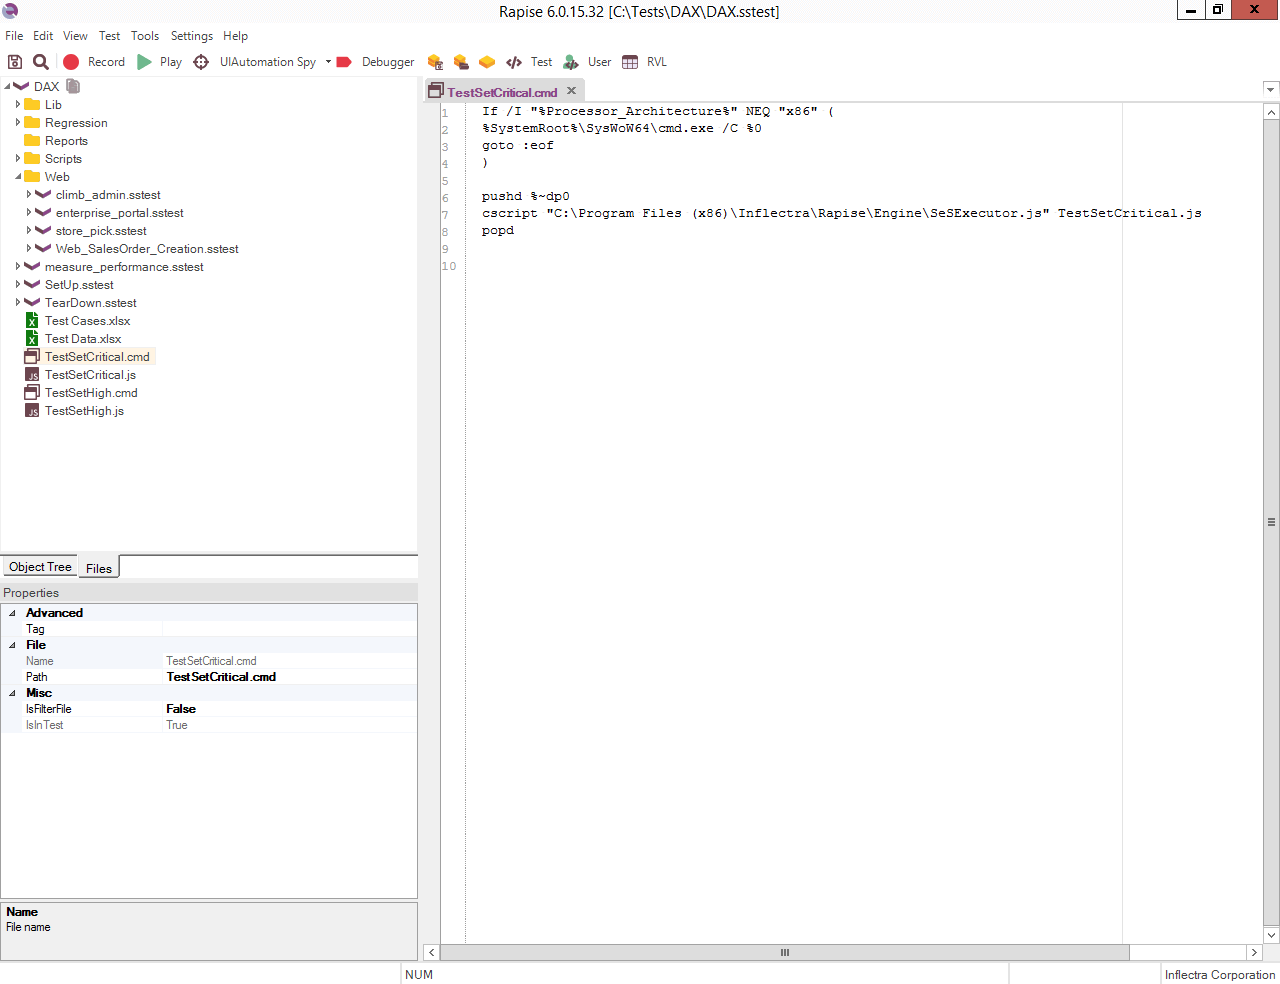Click the second orange box icon with folder
The image size is (1280, 984).
pos(461,62)
